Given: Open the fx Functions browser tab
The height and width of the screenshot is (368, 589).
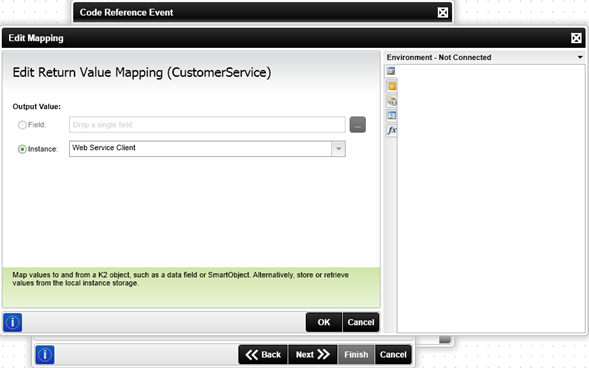Looking at the screenshot, I should coord(391,130).
